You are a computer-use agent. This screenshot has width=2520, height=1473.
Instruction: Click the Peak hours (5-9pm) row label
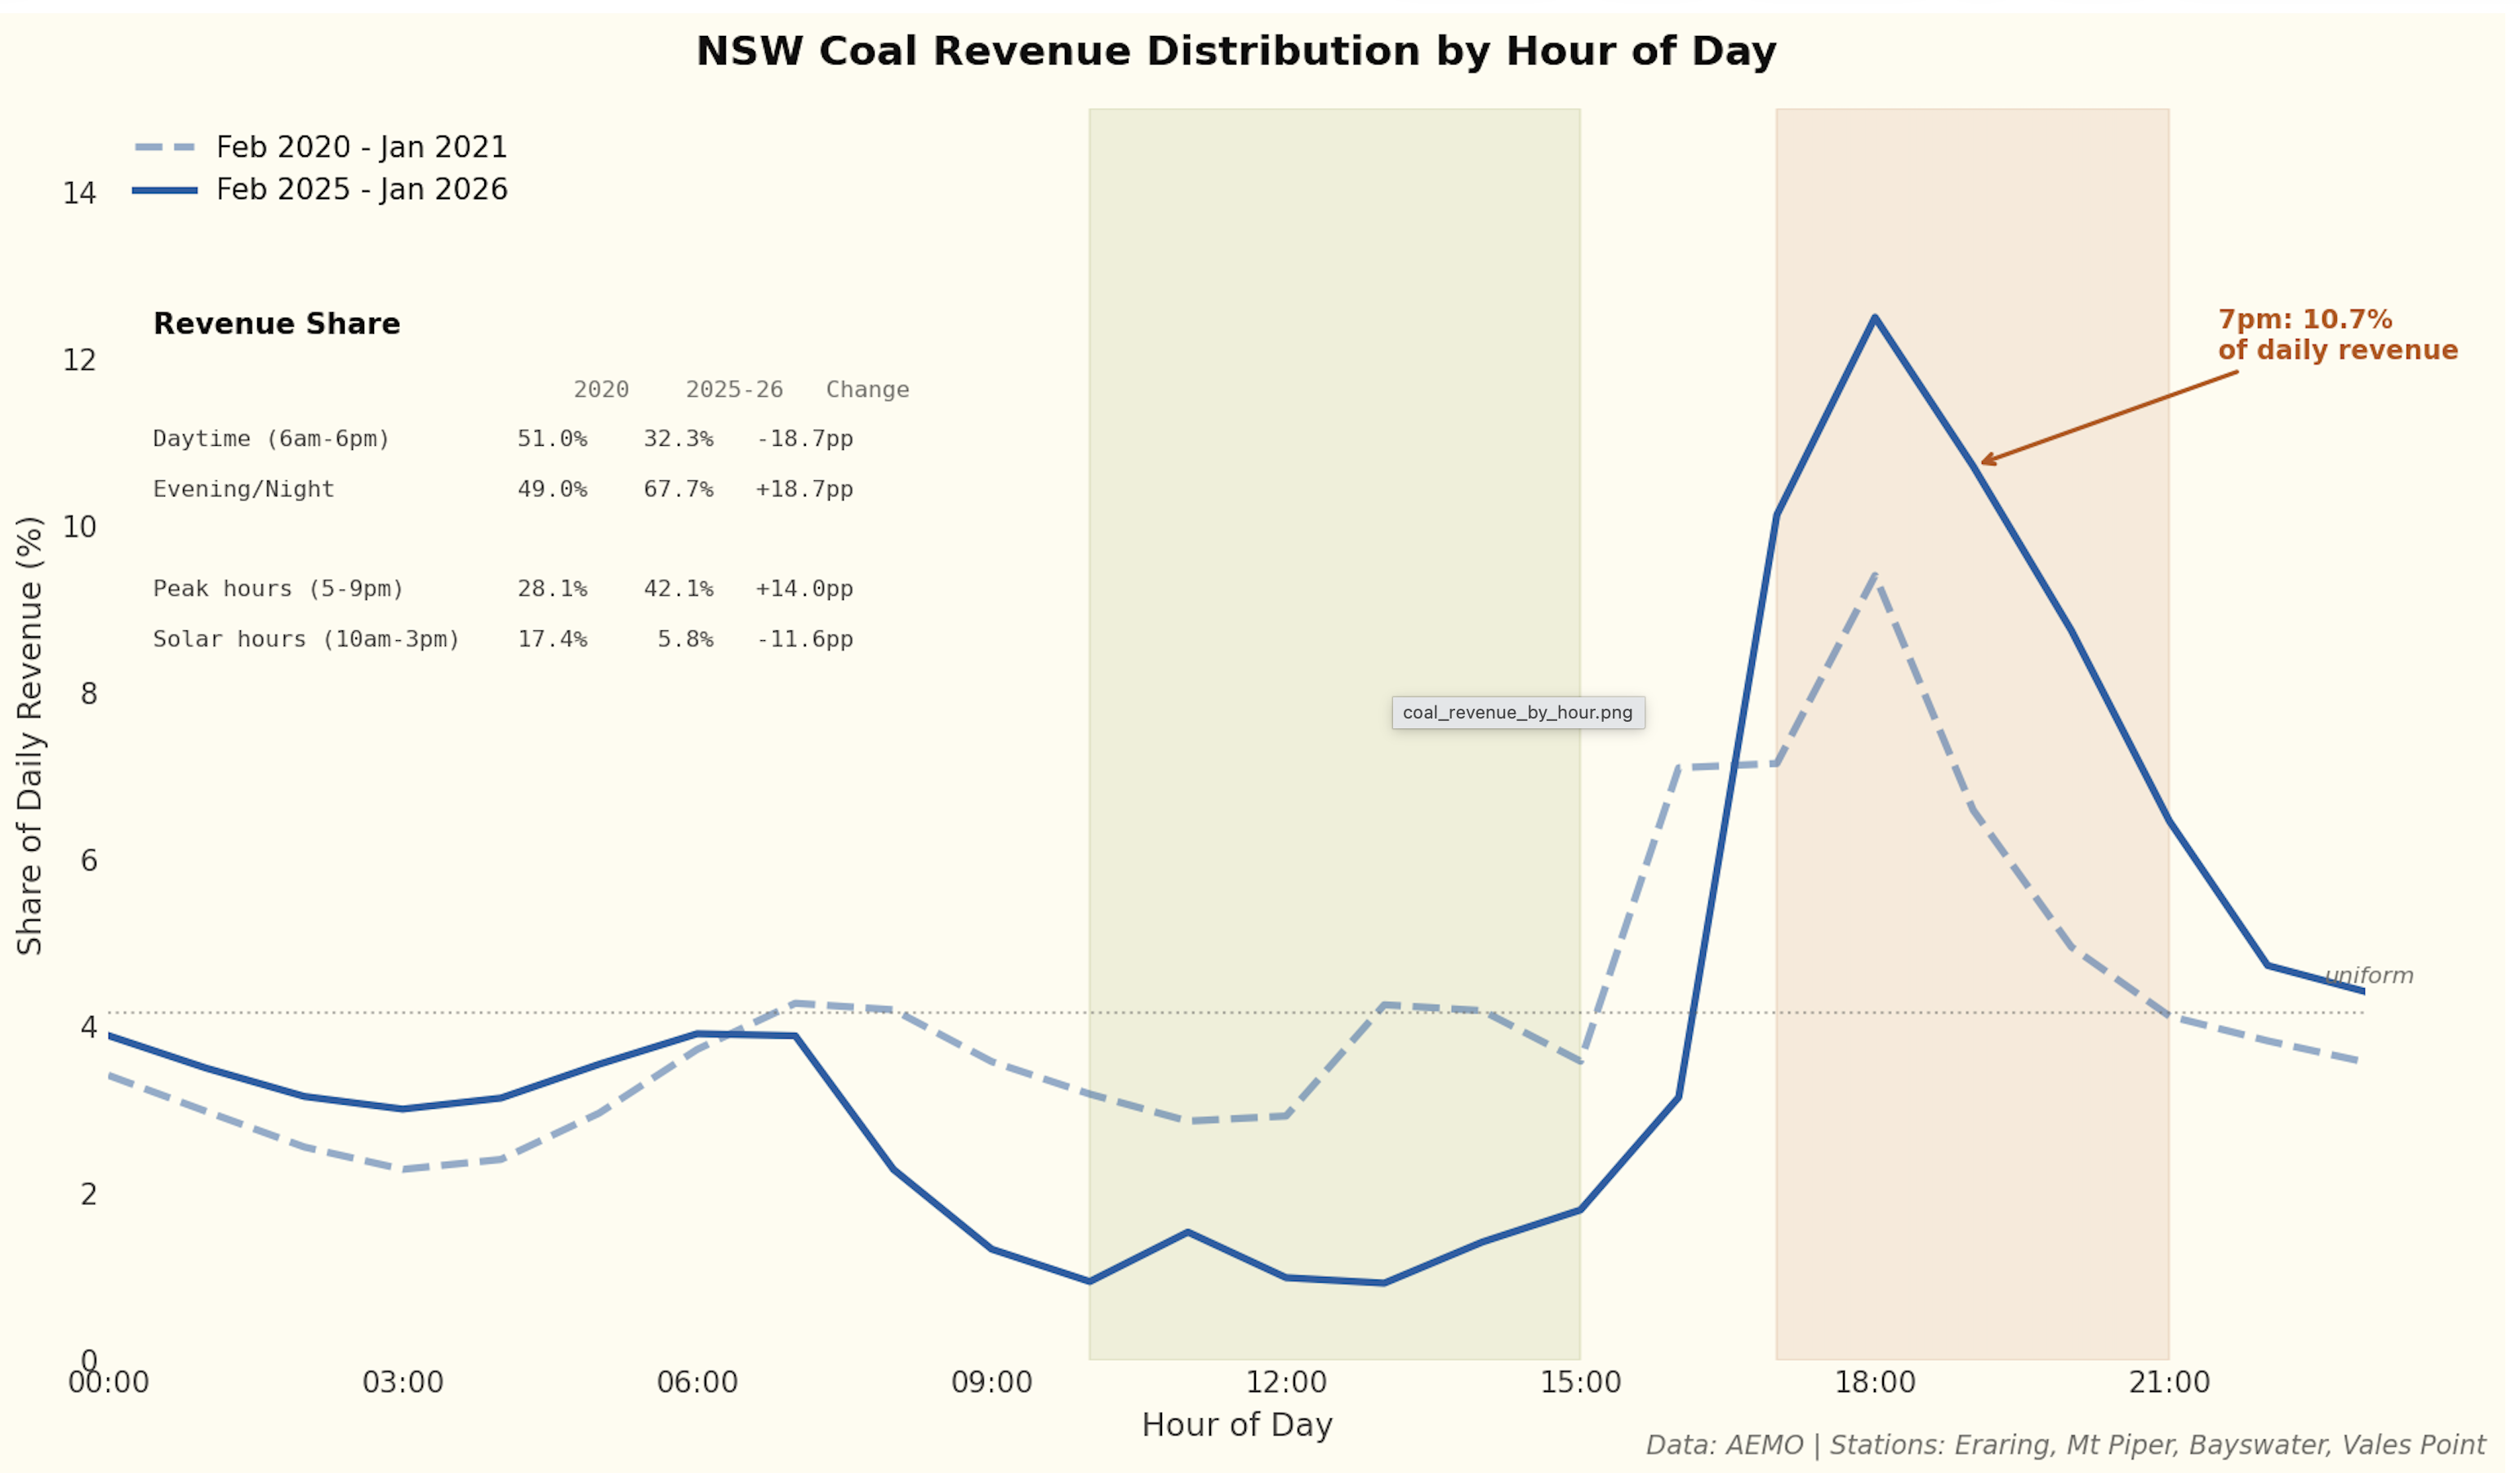pos(278,589)
